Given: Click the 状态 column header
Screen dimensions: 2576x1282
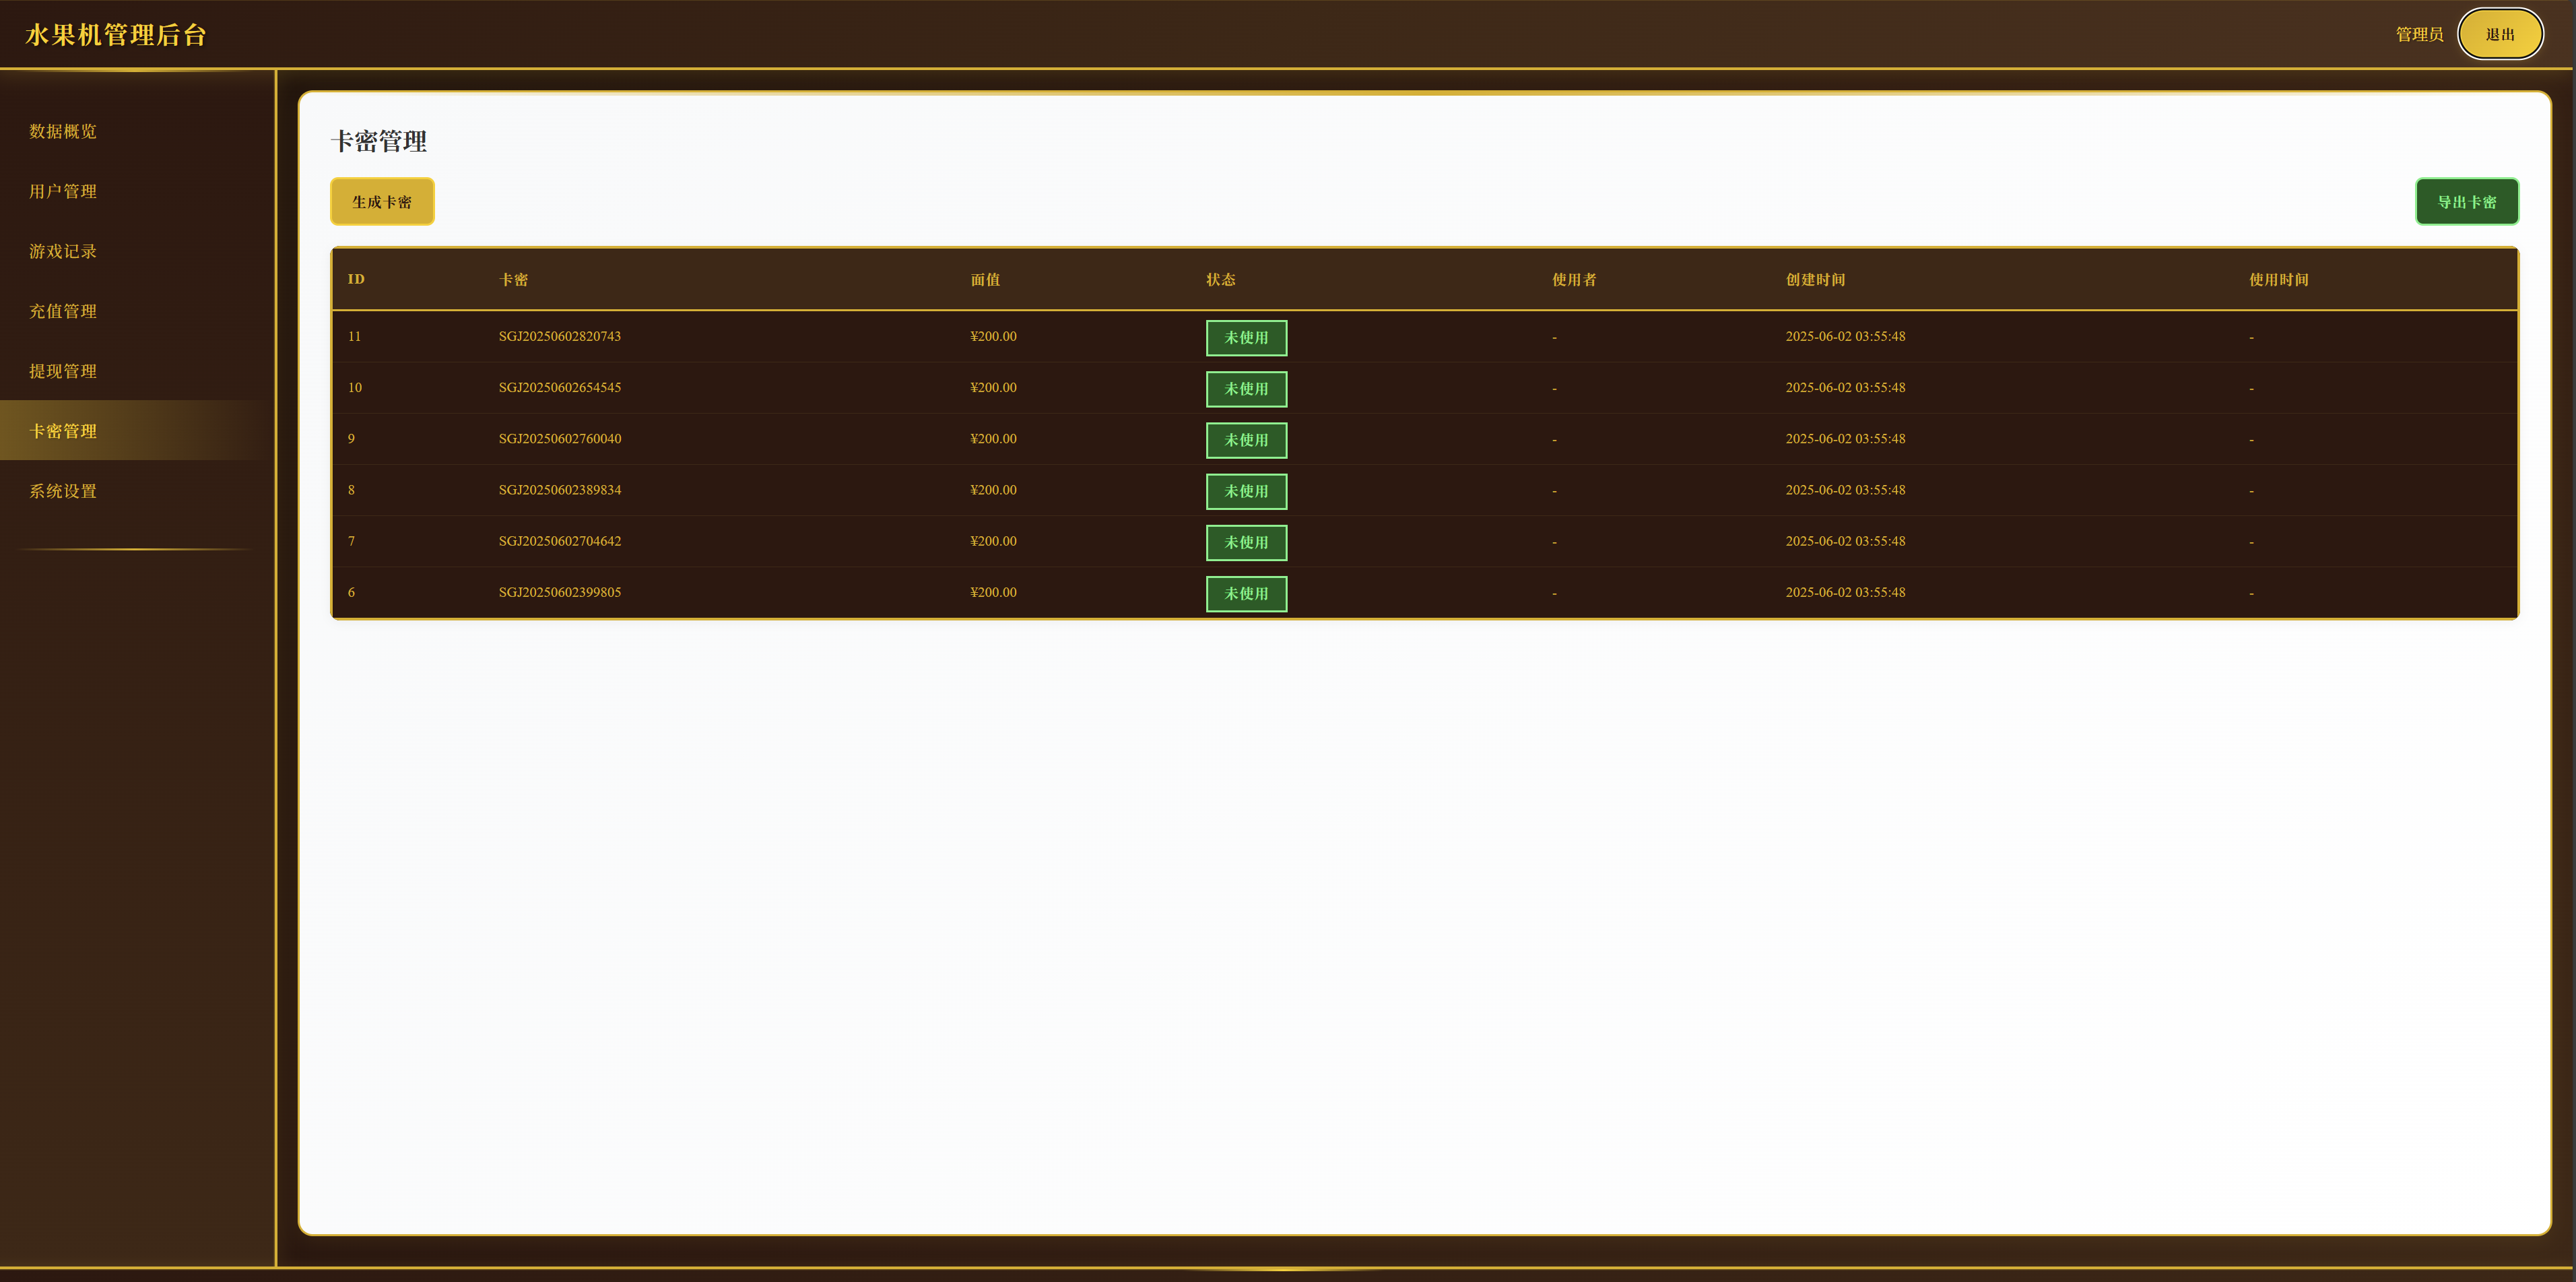Looking at the screenshot, I should (x=1220, y=280).
